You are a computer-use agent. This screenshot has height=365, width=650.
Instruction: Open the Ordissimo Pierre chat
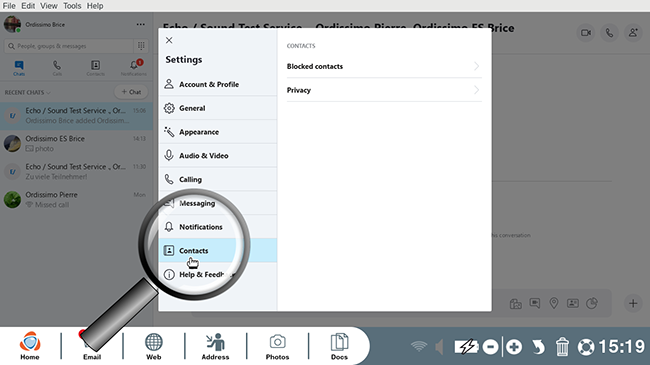76,200
